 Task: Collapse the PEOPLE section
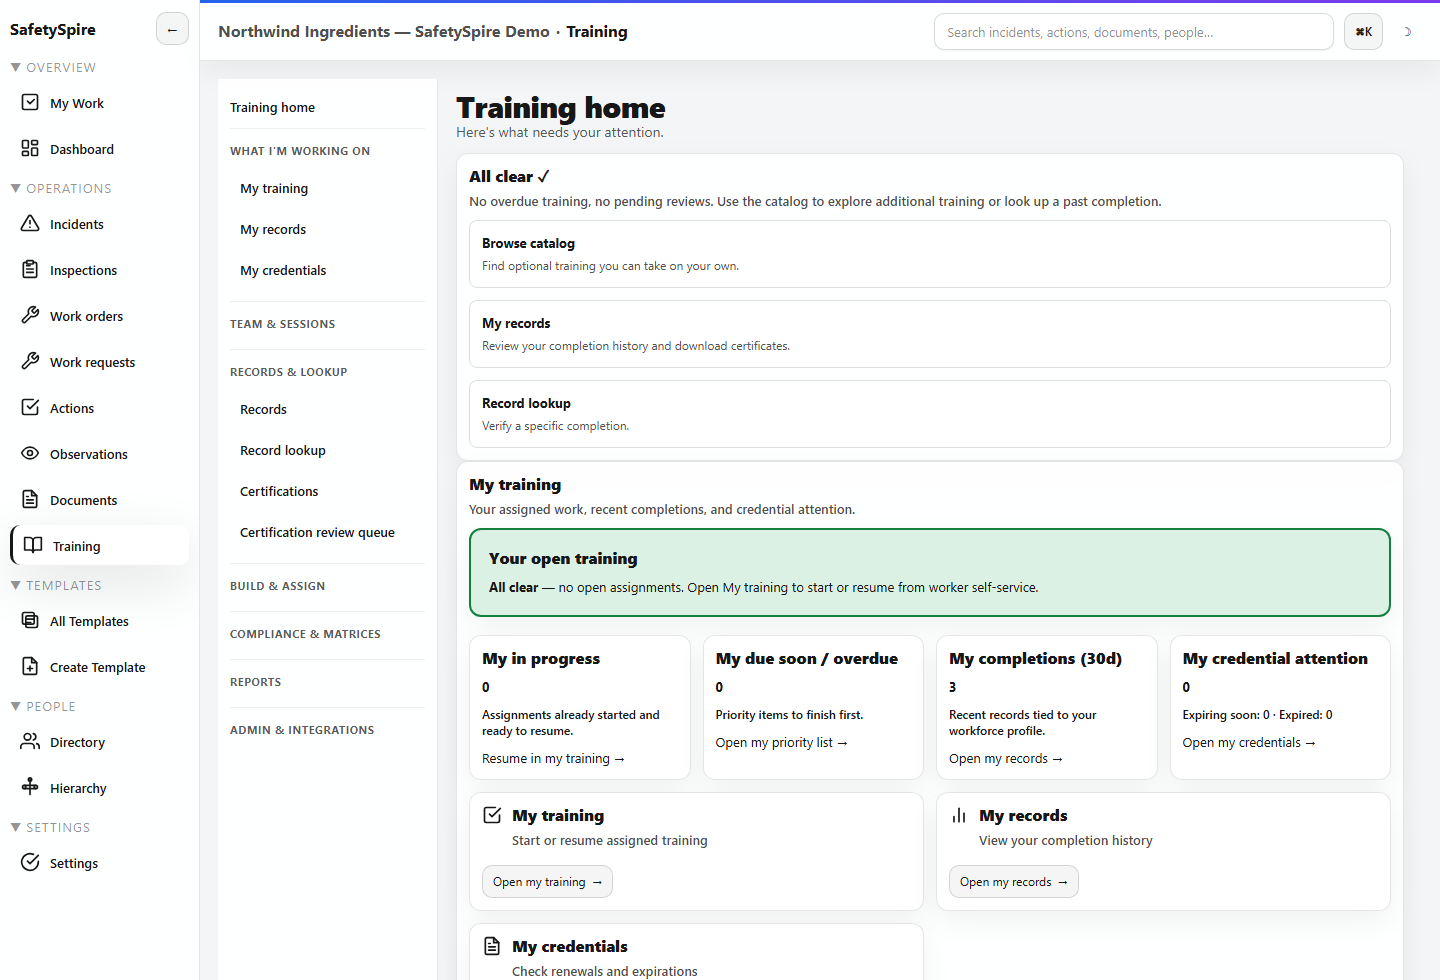(x=43, y=707)
